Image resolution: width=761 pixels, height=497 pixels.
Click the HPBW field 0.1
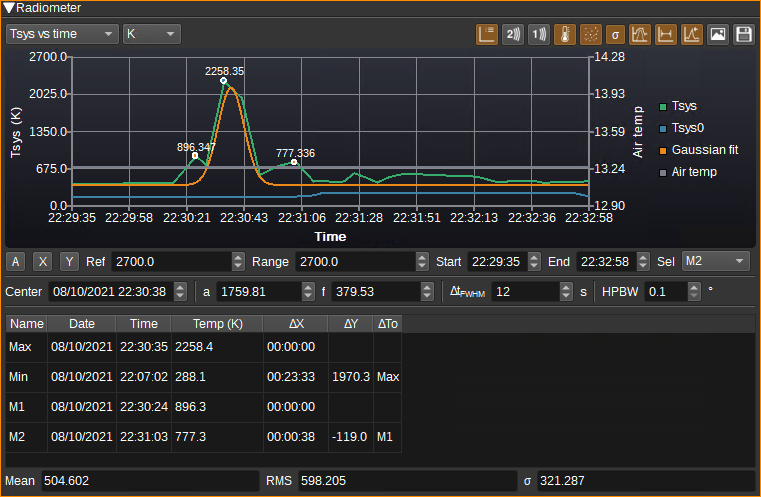point(666,292)
